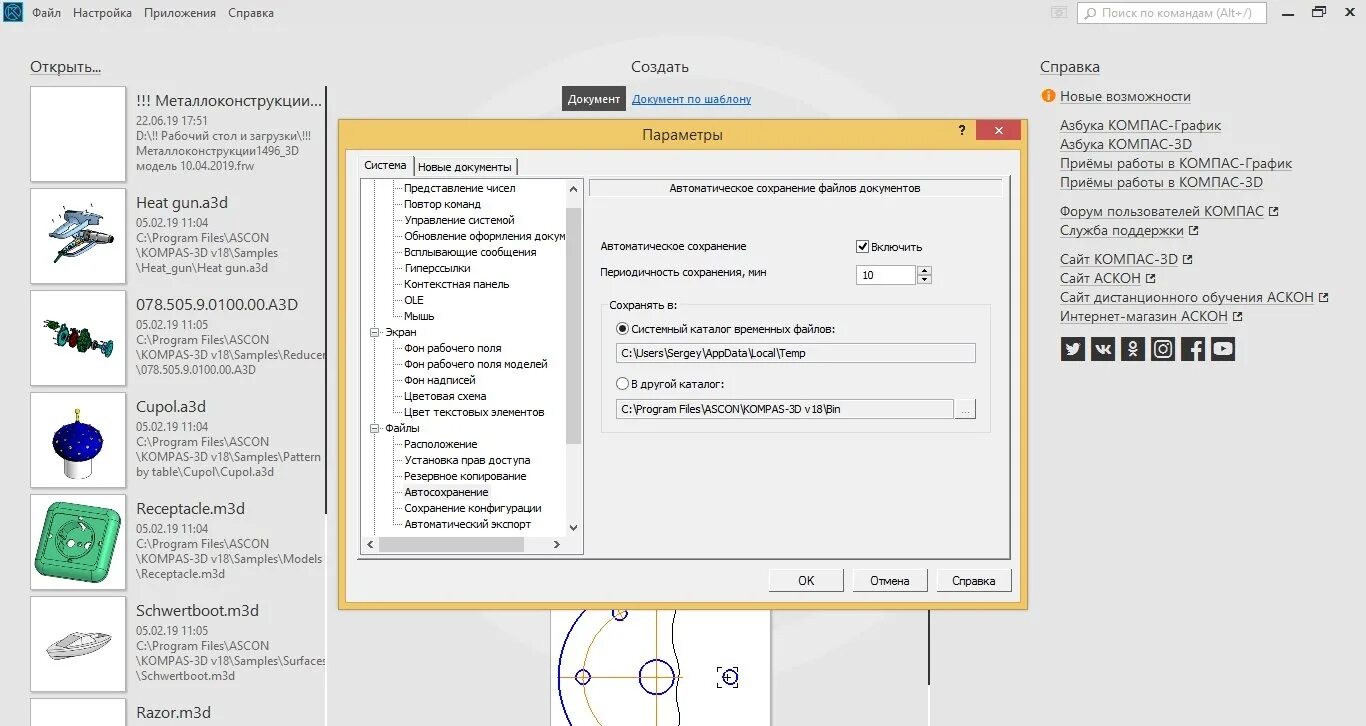Toggle the Включить autosave checkbox
This screenshot has width=1366, height=726.
[x=862, y=247]
